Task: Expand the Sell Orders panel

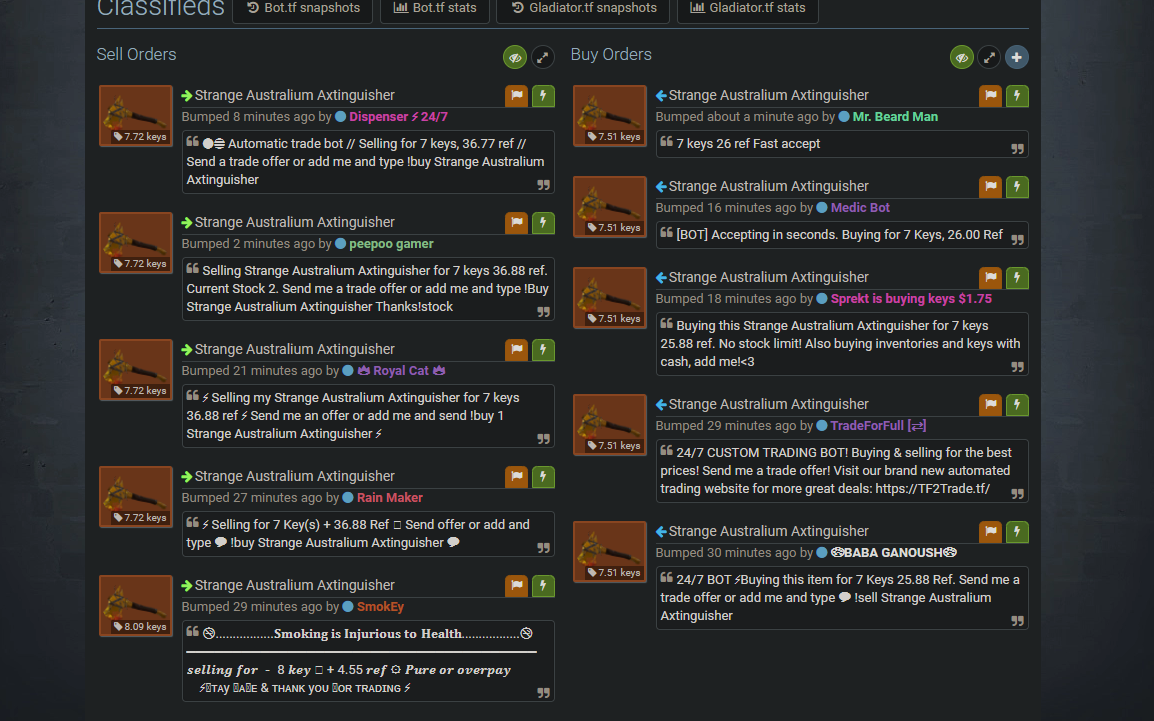Action: 542,57
